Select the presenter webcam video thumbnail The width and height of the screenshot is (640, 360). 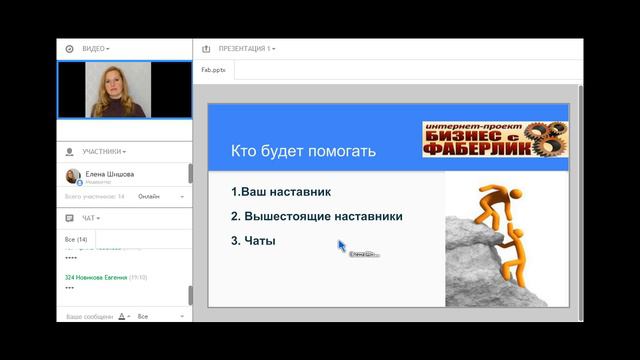click(124, 90)
